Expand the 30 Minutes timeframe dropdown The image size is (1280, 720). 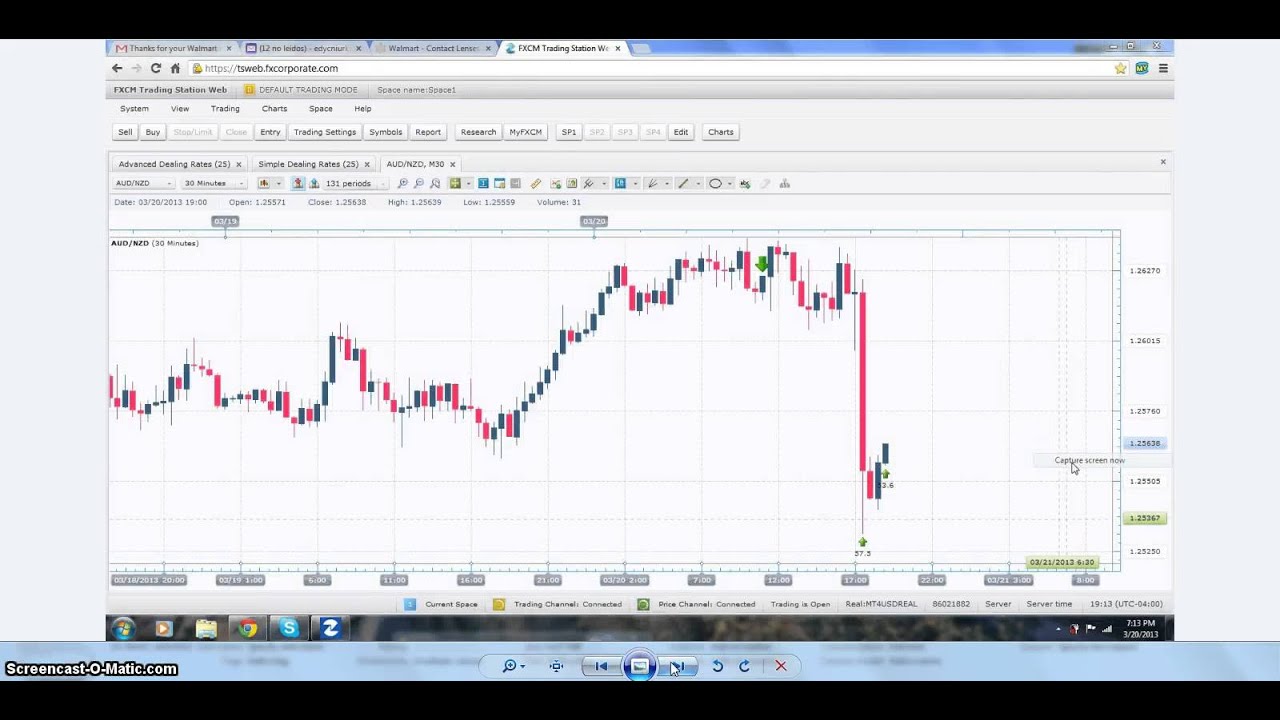[x=214, y=184]
